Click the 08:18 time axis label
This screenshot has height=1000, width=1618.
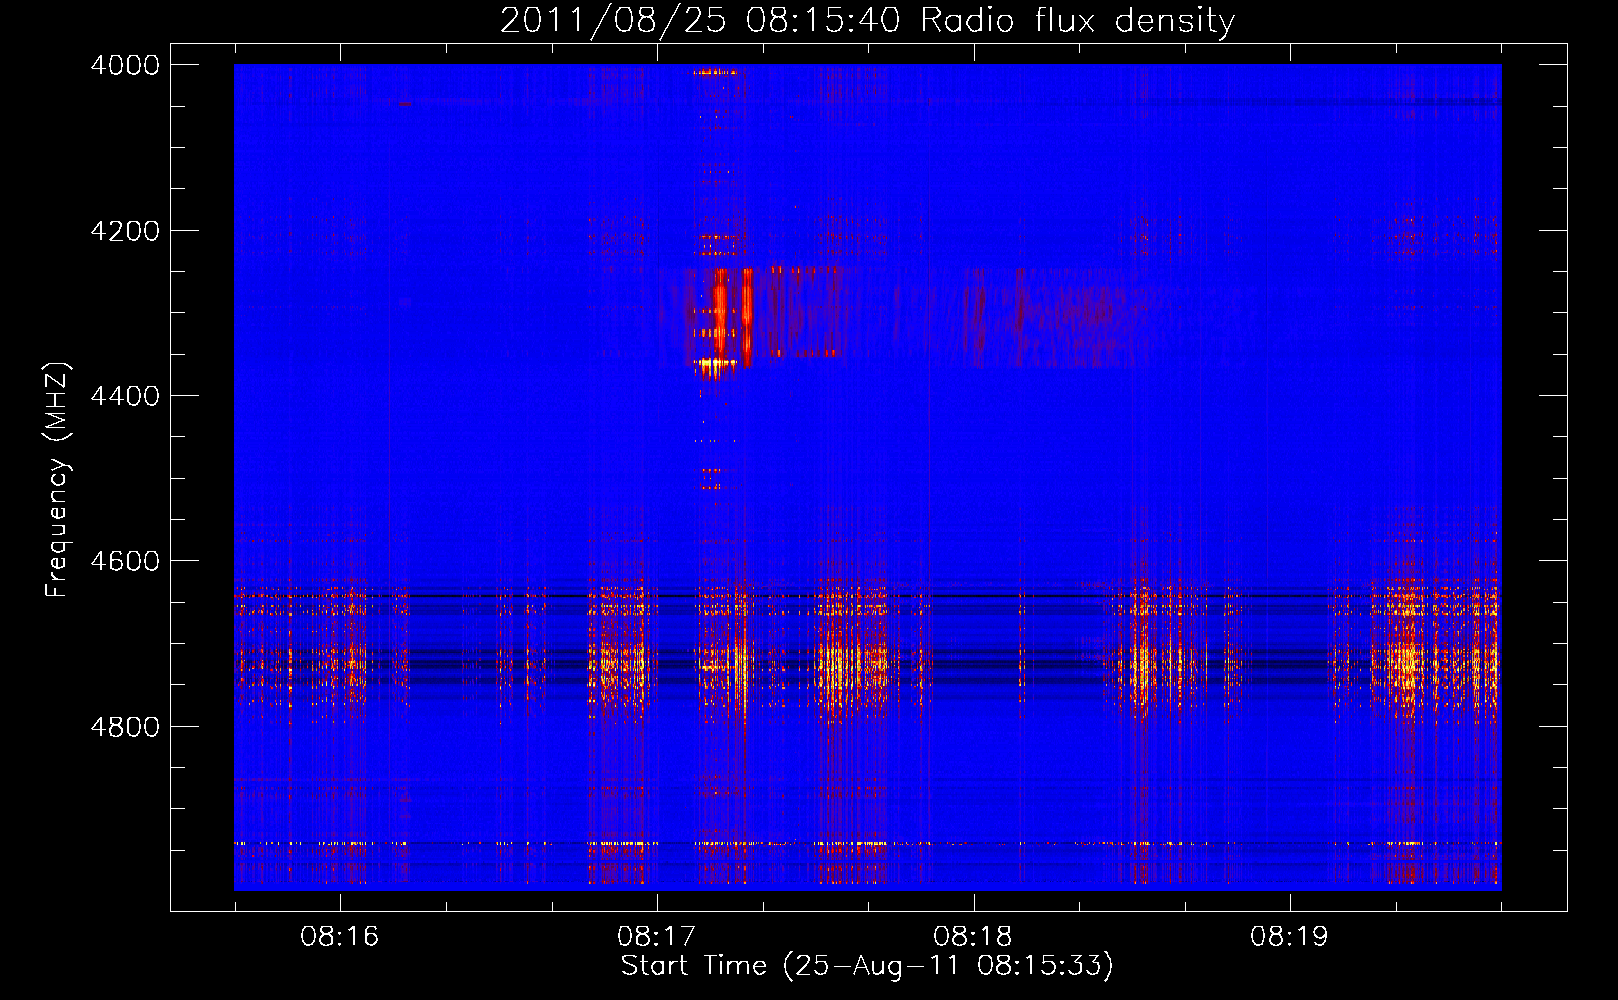pos(973,936)
